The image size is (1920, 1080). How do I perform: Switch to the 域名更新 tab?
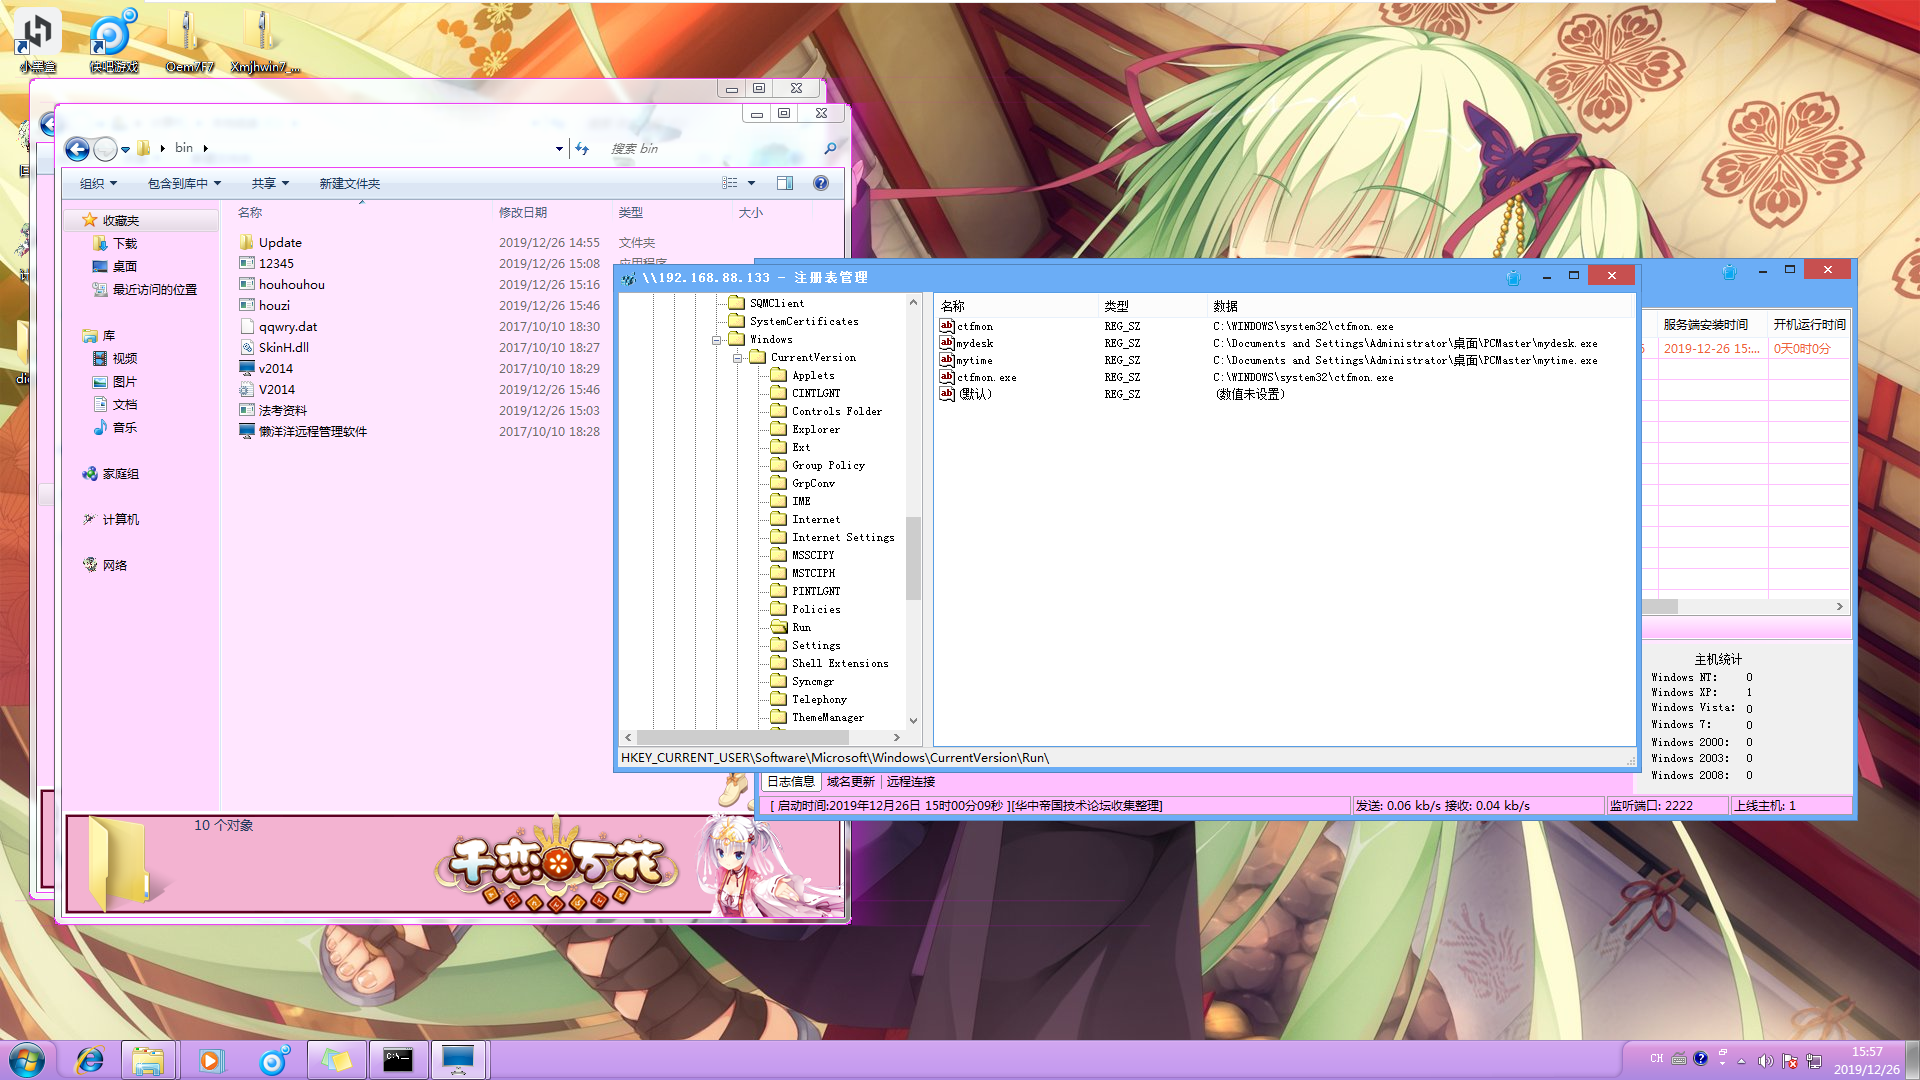pos(850,781)
